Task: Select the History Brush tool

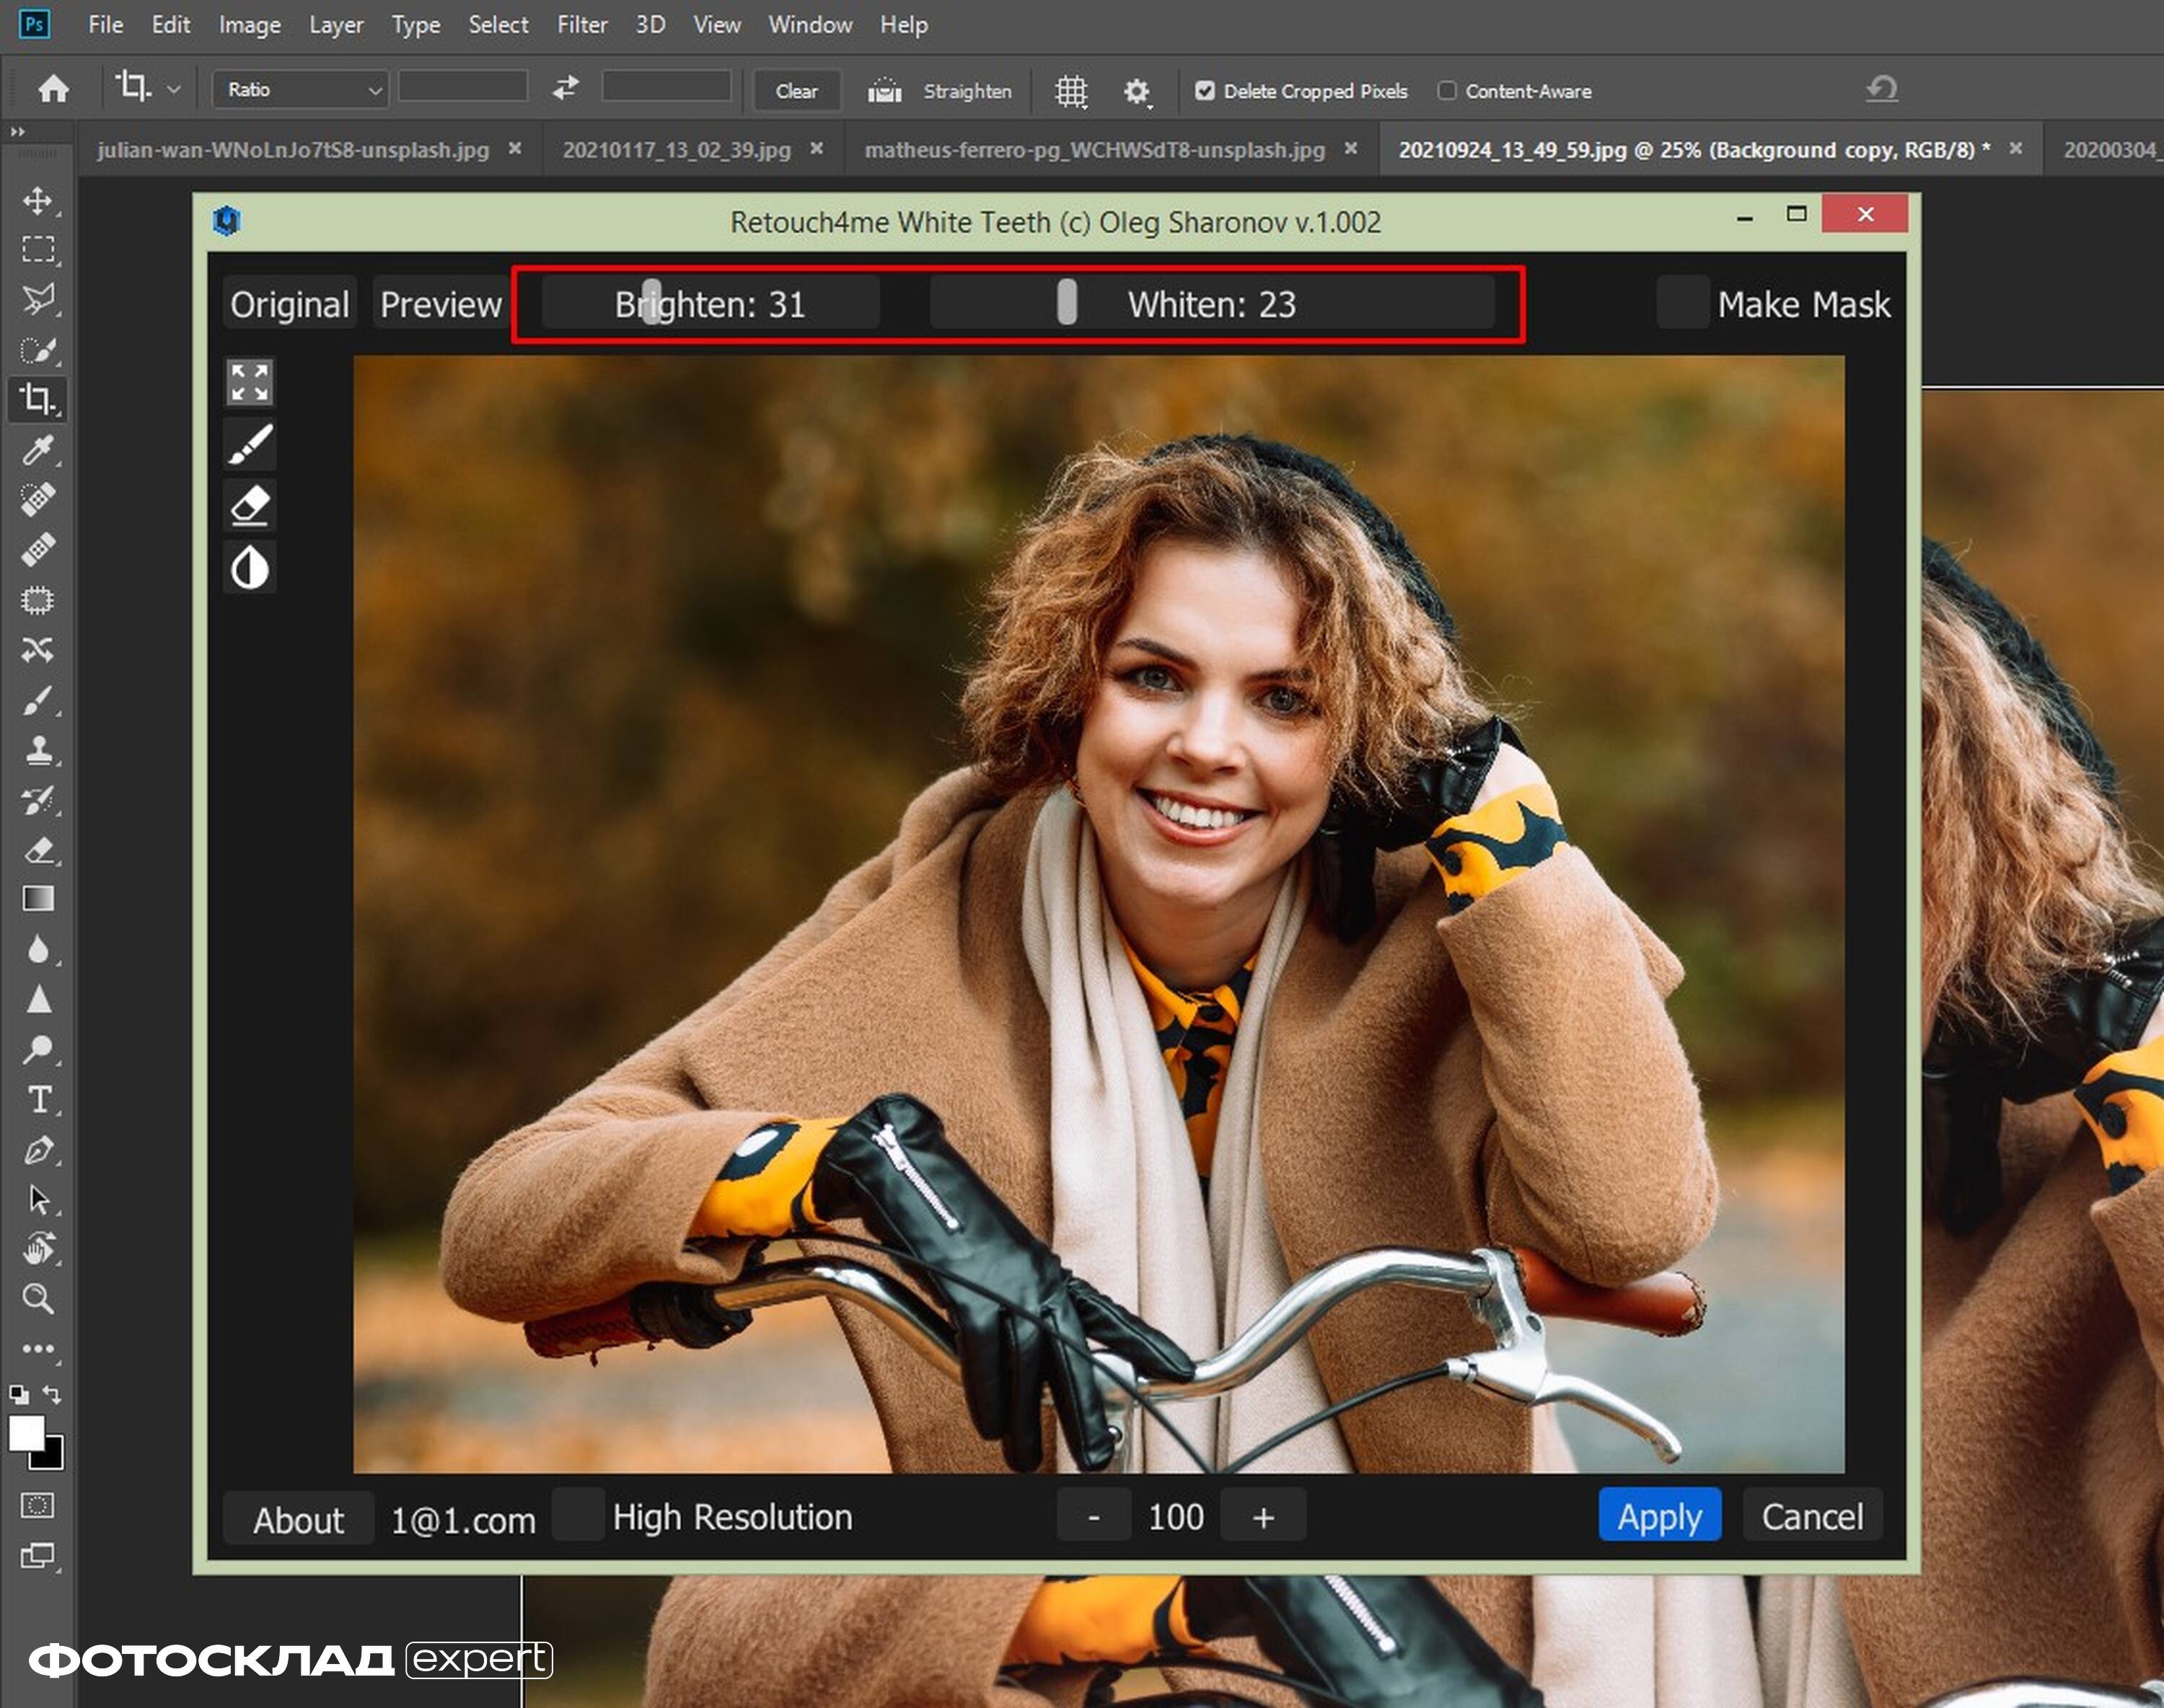Action: 38,800
